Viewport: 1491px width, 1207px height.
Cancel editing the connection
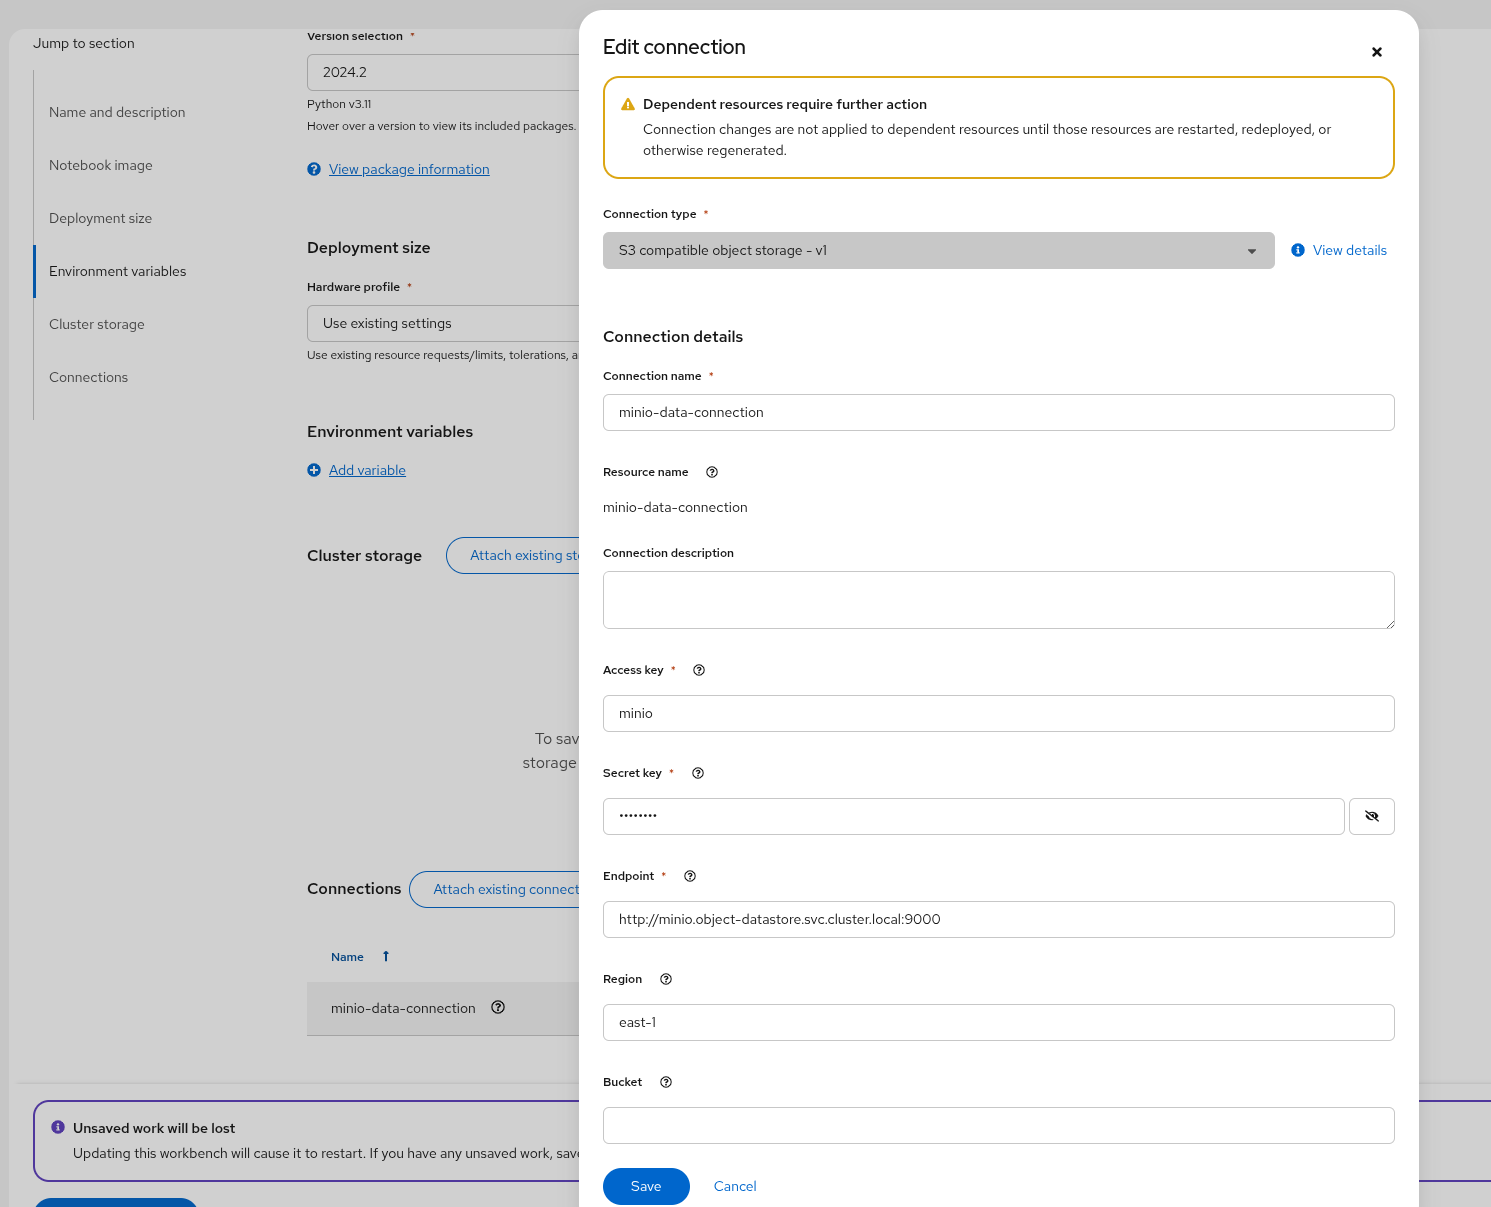(x=735, y=1186)
